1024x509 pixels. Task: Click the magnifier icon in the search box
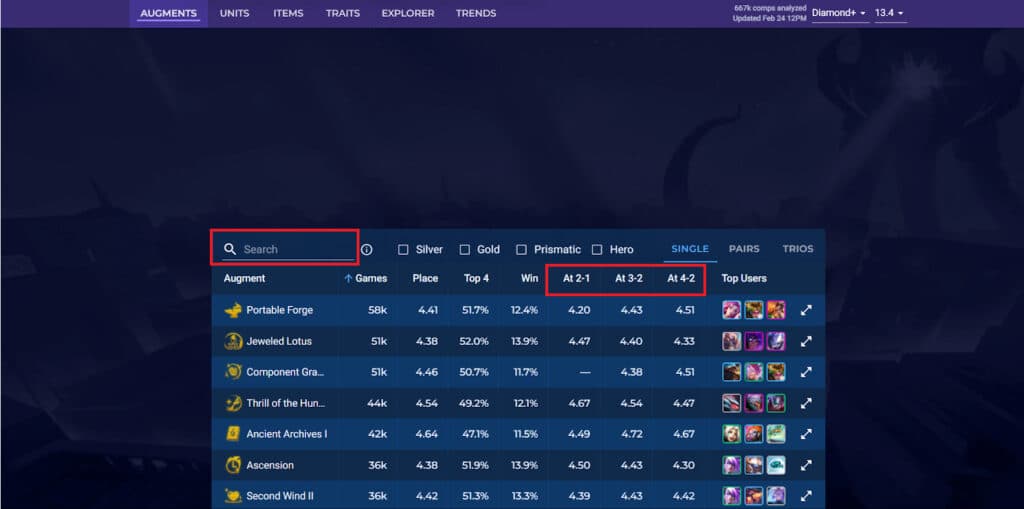(x=230, y=249)
